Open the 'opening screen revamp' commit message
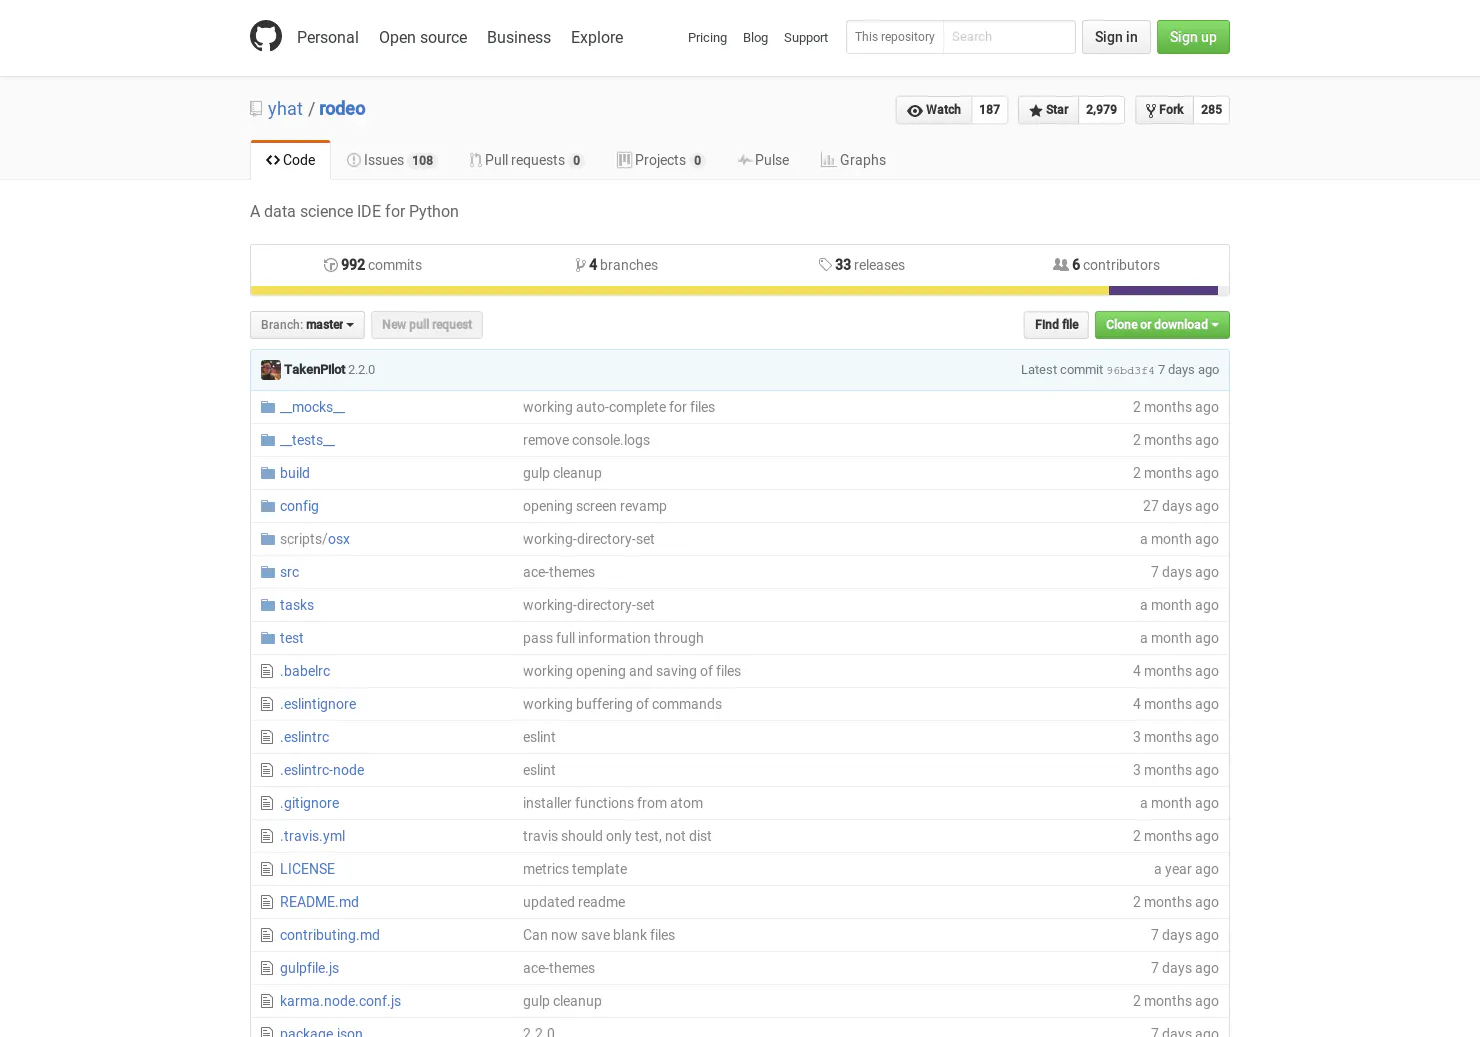The image size is (1480, 1037). (594, 506)
